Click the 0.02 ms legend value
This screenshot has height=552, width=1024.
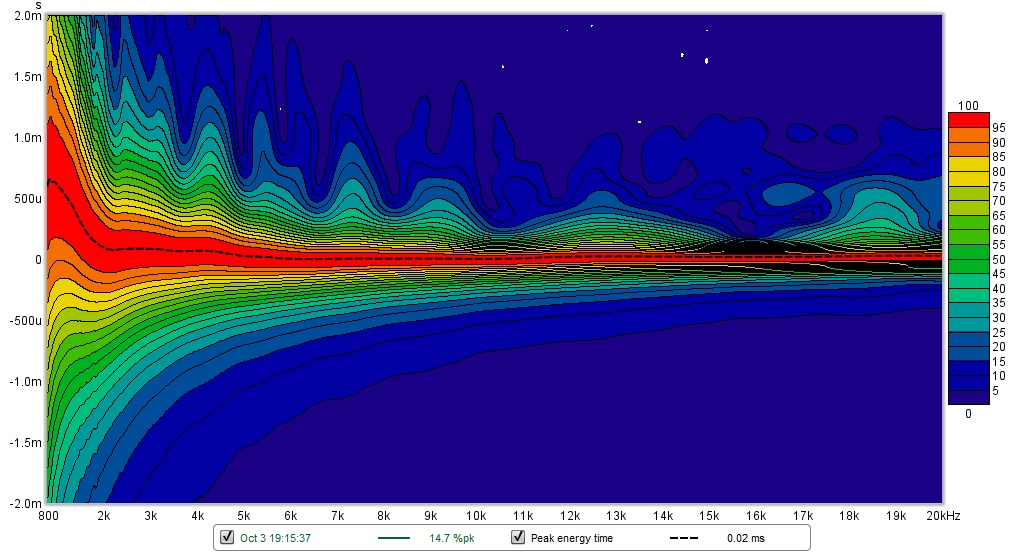click(746, 538)
